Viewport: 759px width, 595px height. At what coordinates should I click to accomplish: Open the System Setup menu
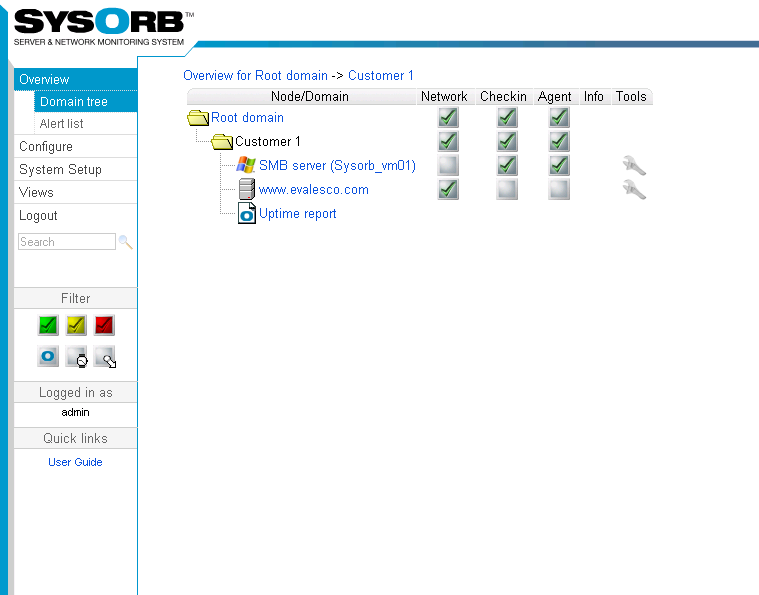[x=76, y=169]
